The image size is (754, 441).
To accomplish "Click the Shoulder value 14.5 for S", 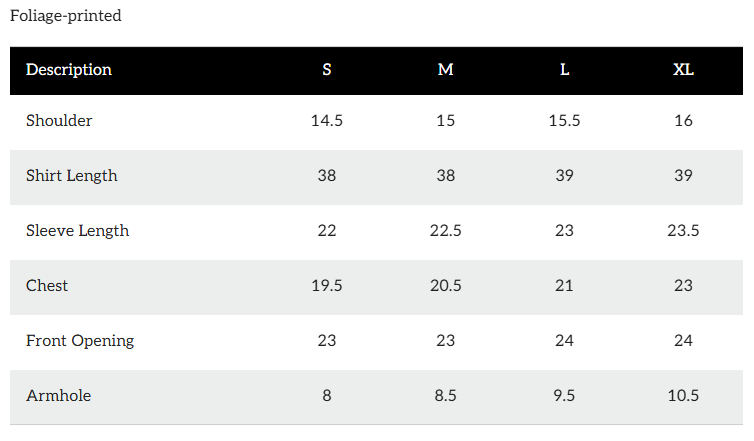I will click(327, 121).
